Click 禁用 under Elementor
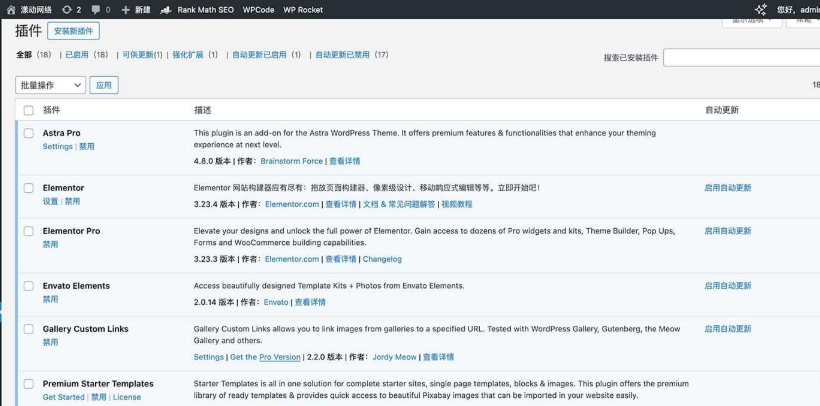820x406 pixels. coord(72,201)
